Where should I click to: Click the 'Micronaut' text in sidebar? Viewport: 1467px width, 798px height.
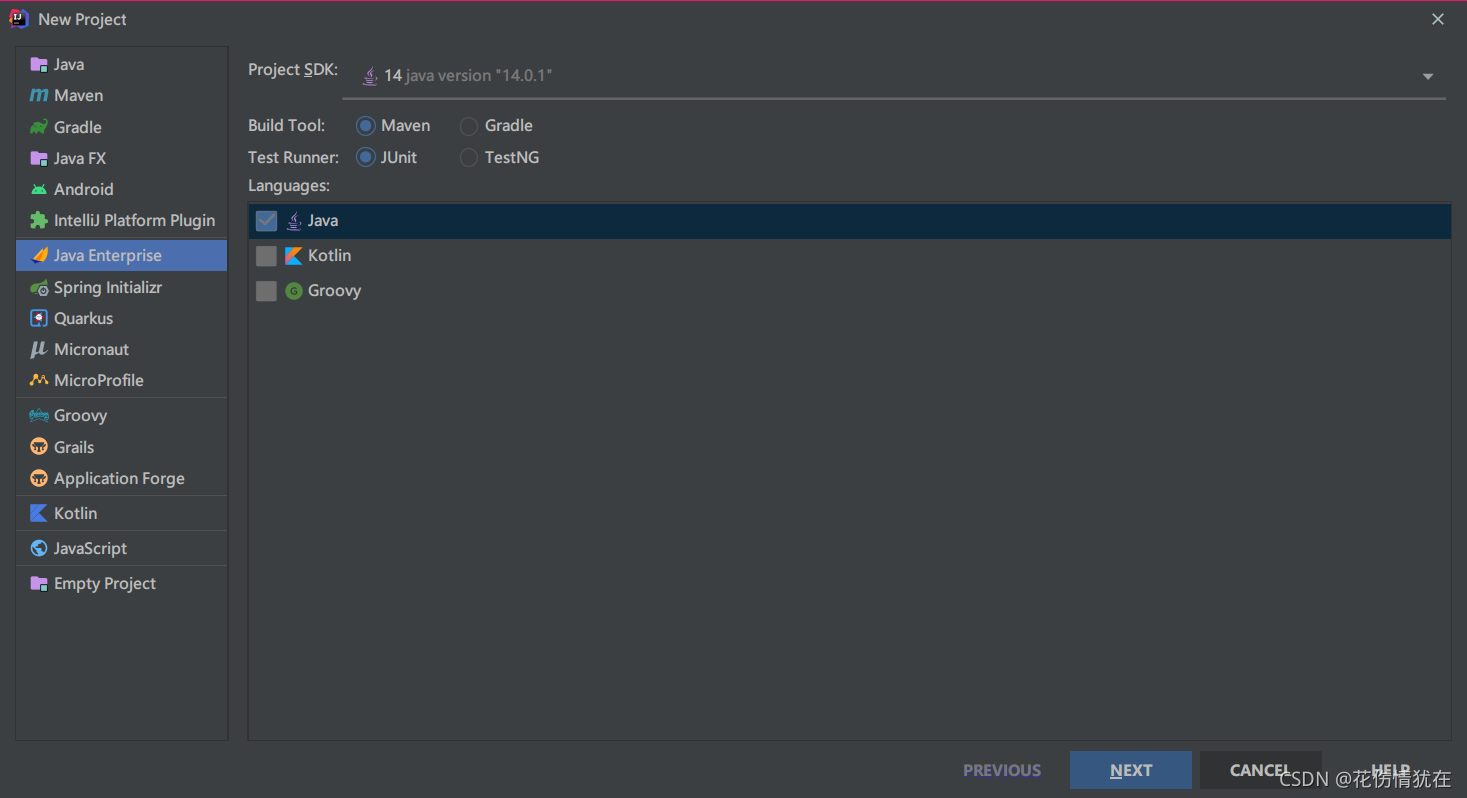pyautogui.click(x=92, y=349)
